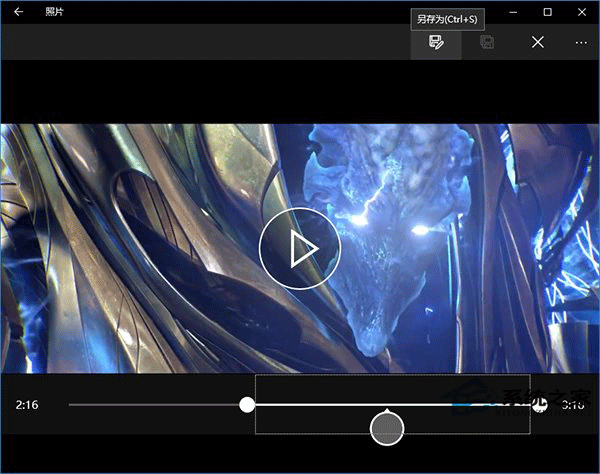Click the grayed-out save a copy icon
This screenshot has height=474, width=600.
coord(487,42)
